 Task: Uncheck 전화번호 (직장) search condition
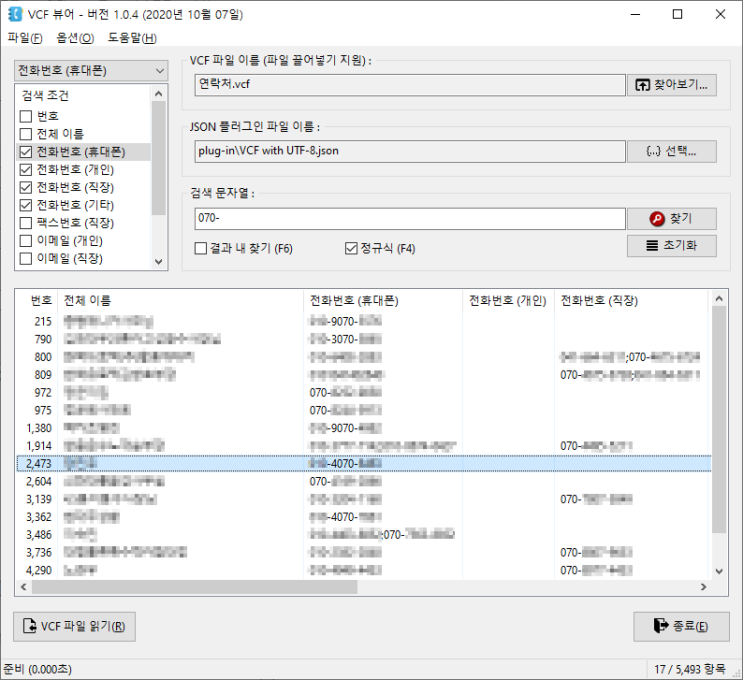[26, 187]
